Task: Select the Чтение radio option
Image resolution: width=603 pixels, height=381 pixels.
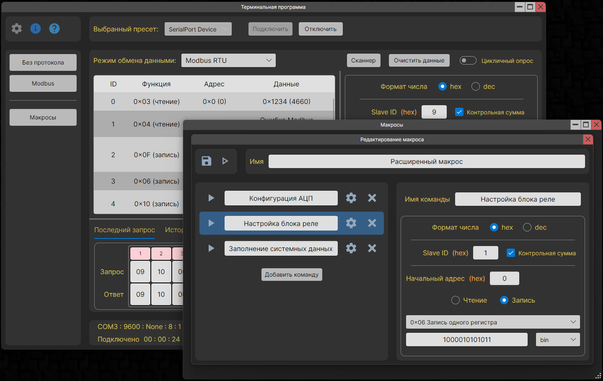Action: 455,300
